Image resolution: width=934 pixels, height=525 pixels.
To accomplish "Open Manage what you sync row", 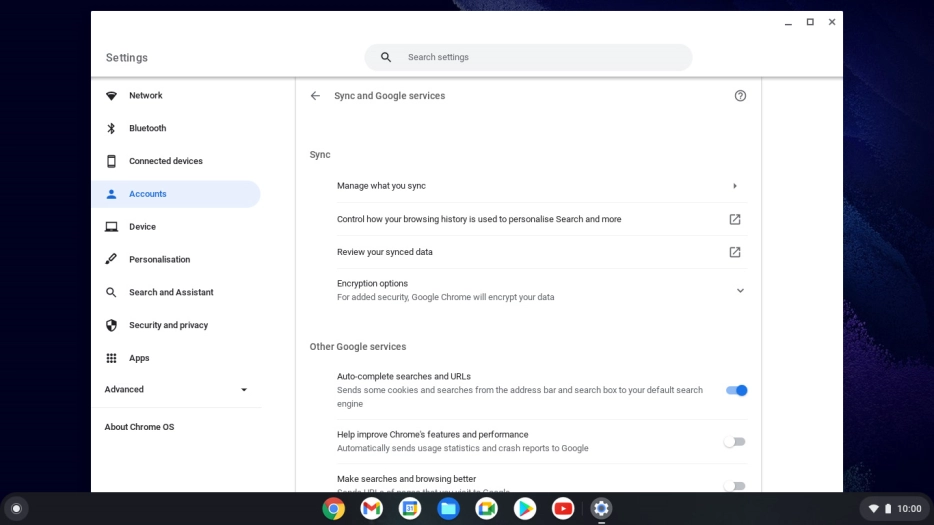I will [x=541, y=186].
